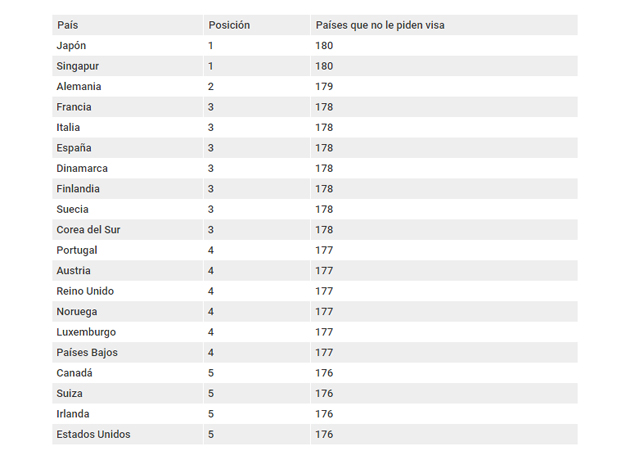The image size is (630, 460).
Task: Click the position number in the Alemania row
Action: (211, 87)
